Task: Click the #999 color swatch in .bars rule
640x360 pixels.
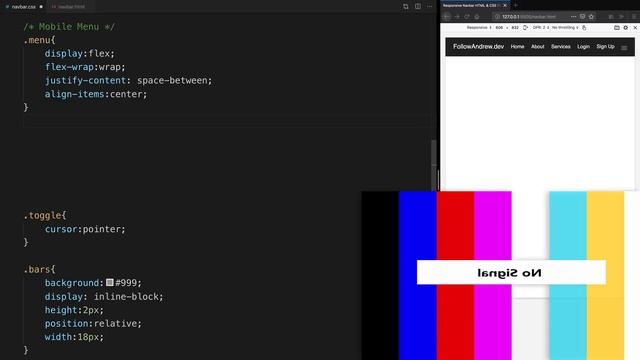Action: tap(109, 282)
